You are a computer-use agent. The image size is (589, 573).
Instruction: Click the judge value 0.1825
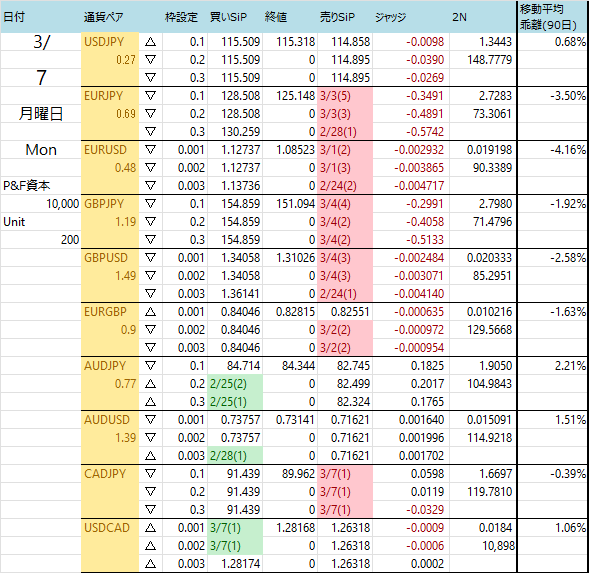427,366
